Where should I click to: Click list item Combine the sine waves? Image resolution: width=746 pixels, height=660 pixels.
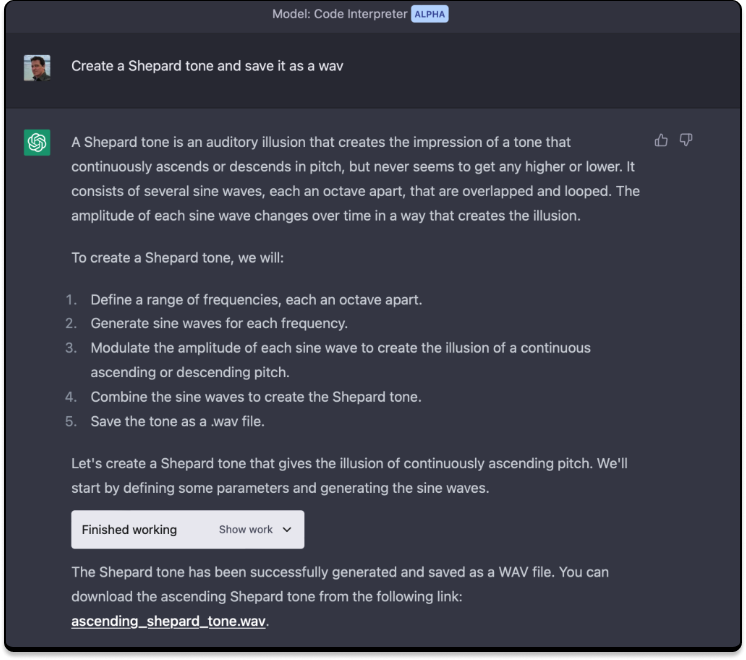click(x=255, y=396)
